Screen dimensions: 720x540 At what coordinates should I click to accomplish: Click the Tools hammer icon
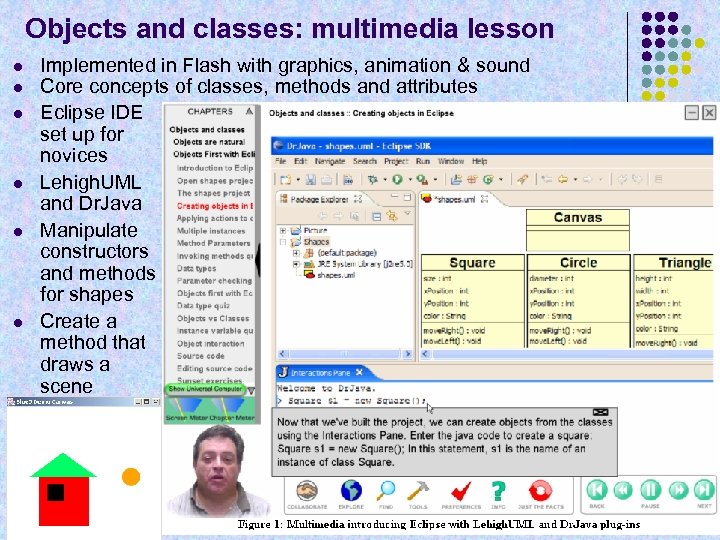point(418,490)
